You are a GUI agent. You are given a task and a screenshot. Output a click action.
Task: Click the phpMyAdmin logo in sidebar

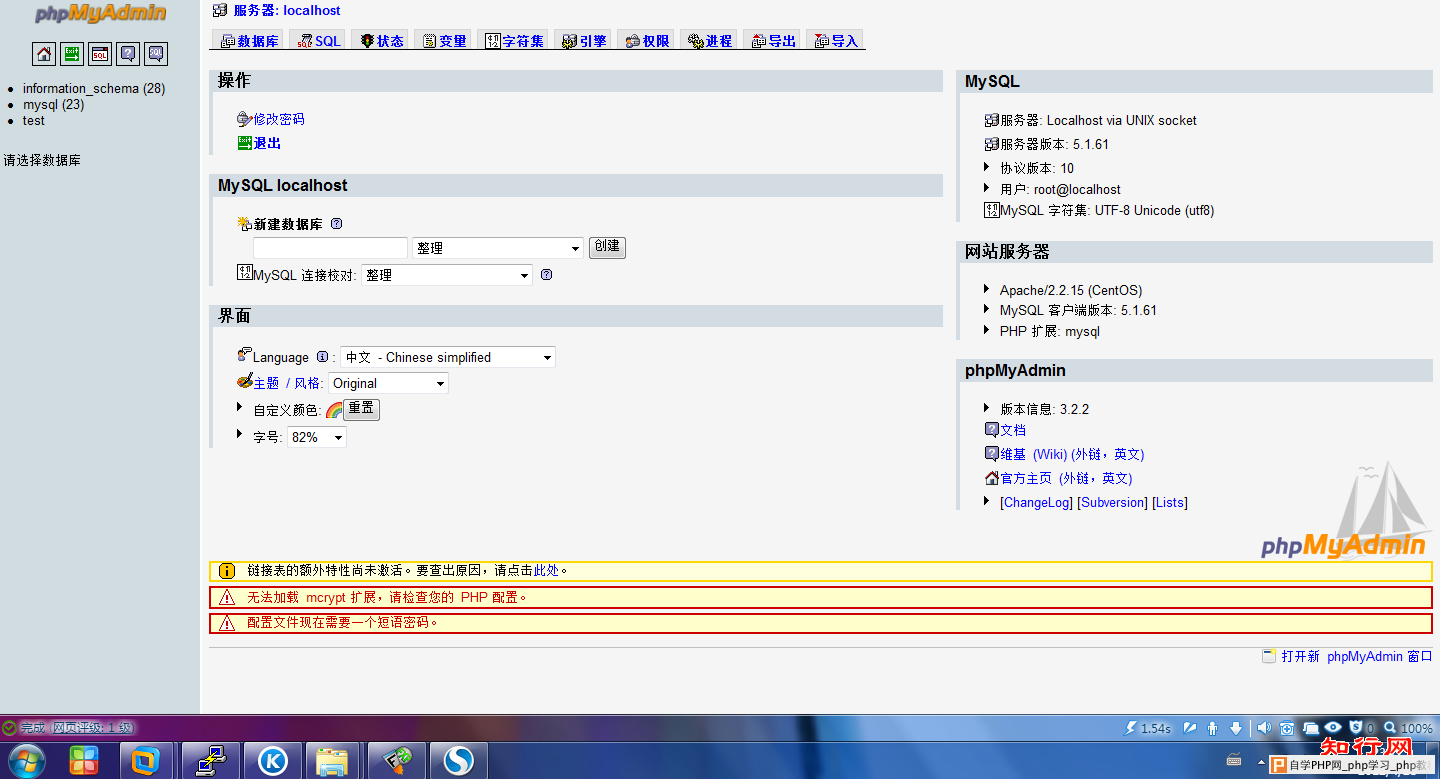100,14
